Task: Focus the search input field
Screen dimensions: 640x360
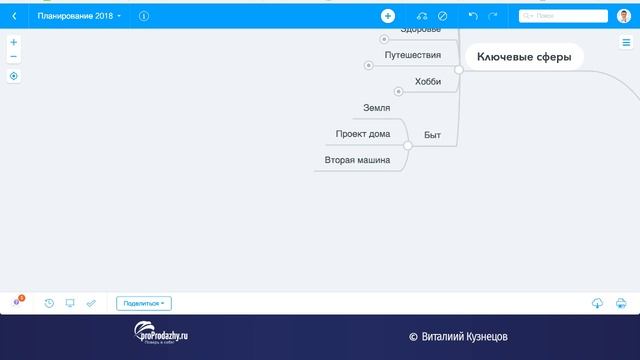Action: 563,16
